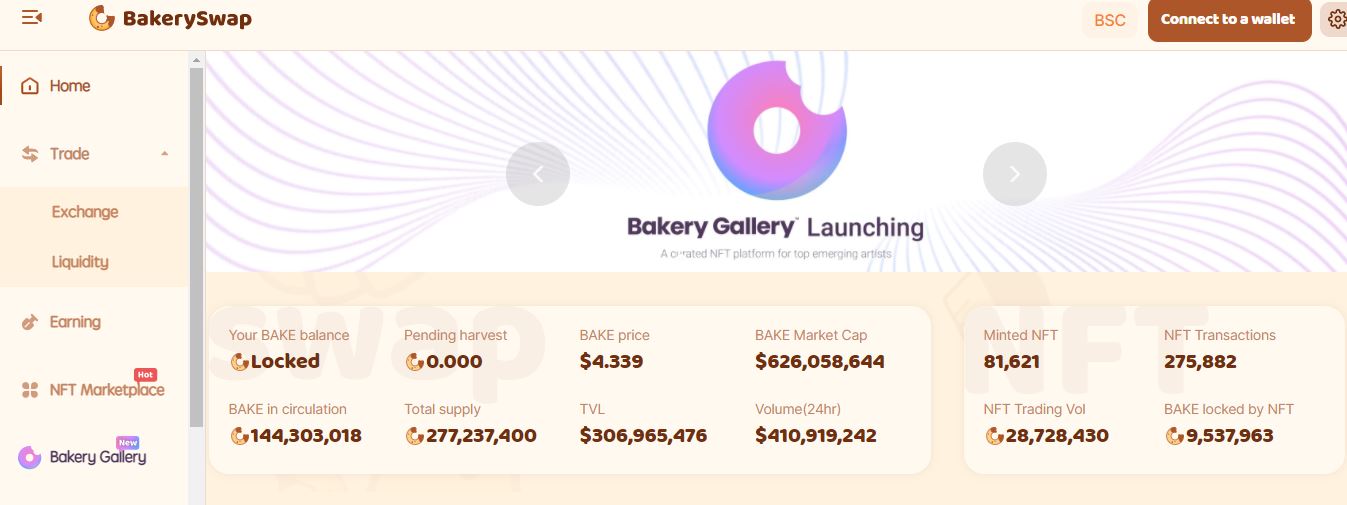
Task: Open the Liquidity menu item
Action: 80,262
